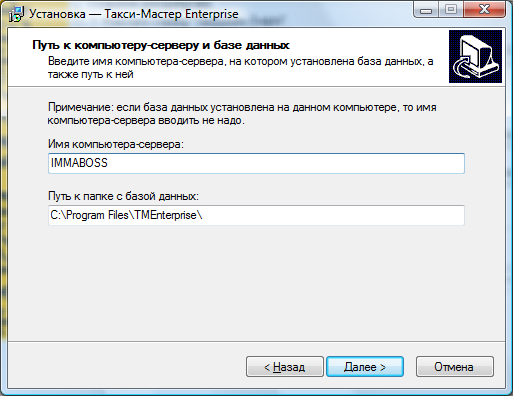Screen dimensions: 513x396
Task: Click the heading Путь к компьютеру-серверу и базе данных
Action: click(x=161, y=45)
